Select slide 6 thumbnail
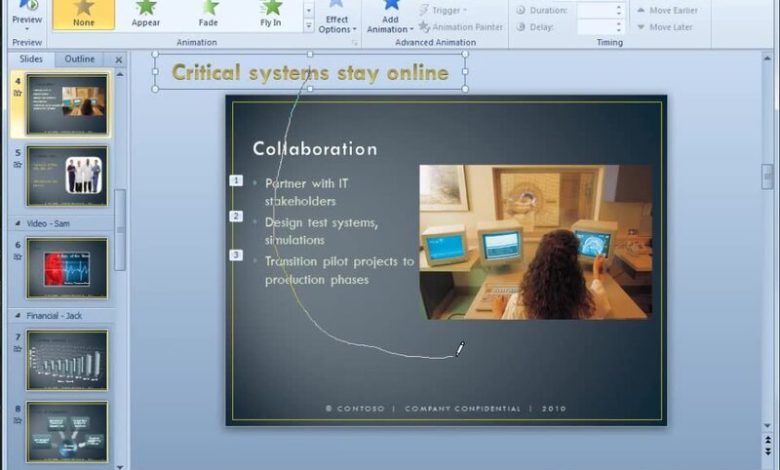 pyautogui.click(x=67, y=268)
